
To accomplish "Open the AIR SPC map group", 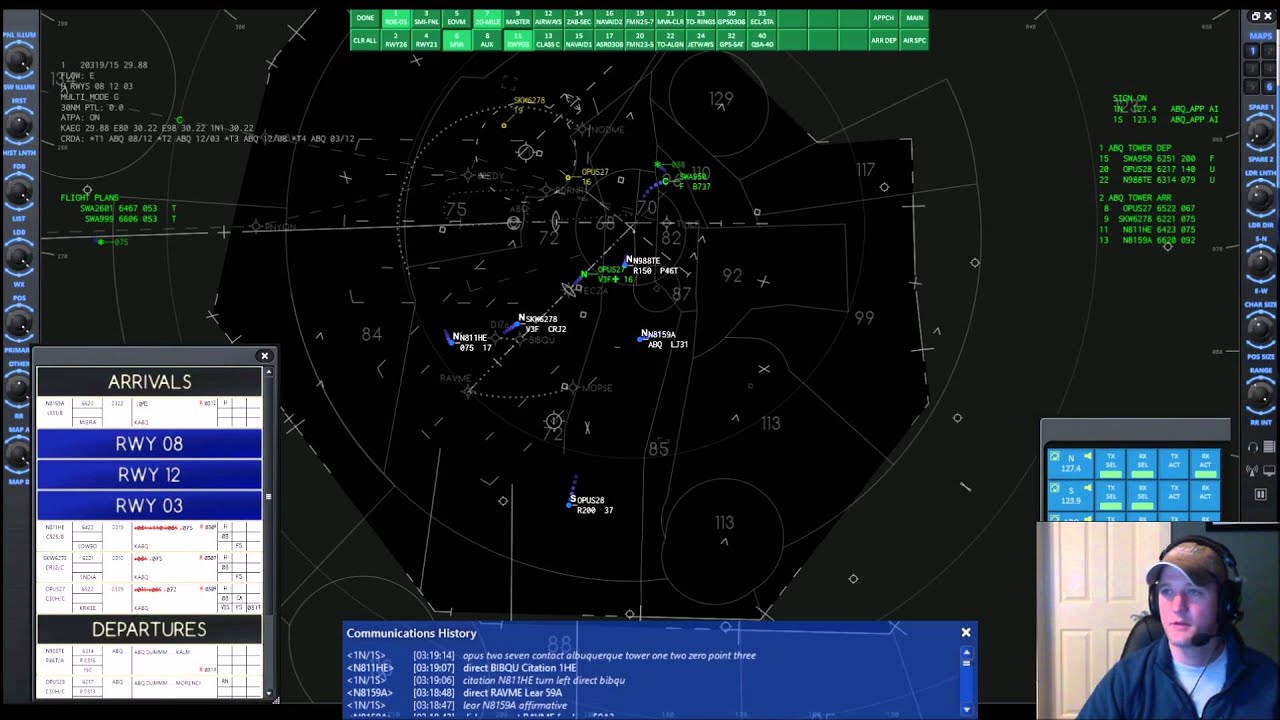I will 914,40.
